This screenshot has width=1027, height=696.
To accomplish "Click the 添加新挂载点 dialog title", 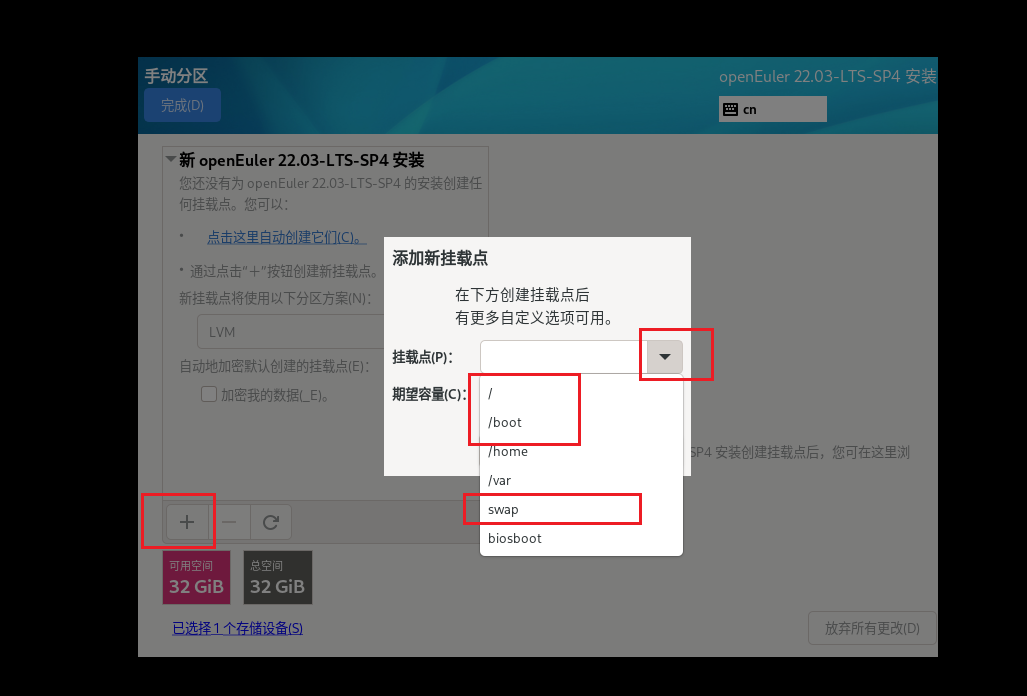I will click(440, 258).
